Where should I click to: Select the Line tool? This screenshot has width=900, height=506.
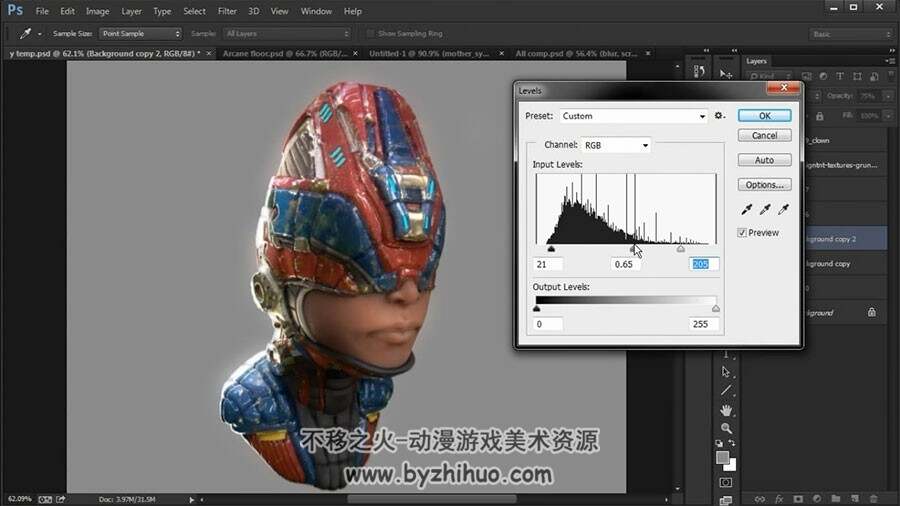726,391
